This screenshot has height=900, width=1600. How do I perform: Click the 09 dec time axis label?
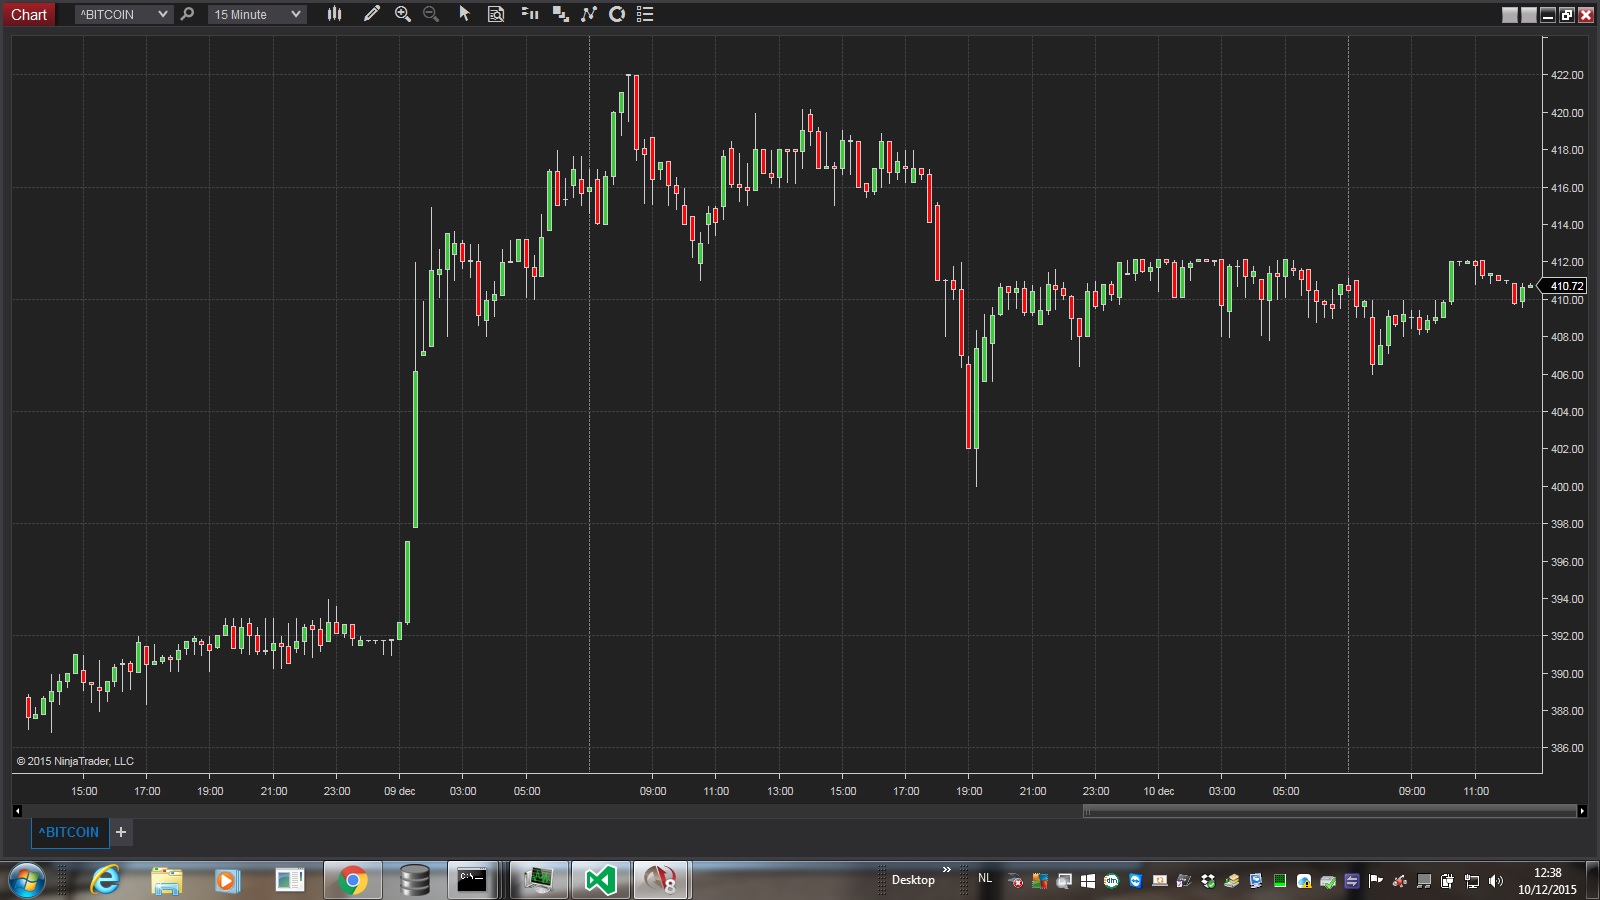click(400, 791)
